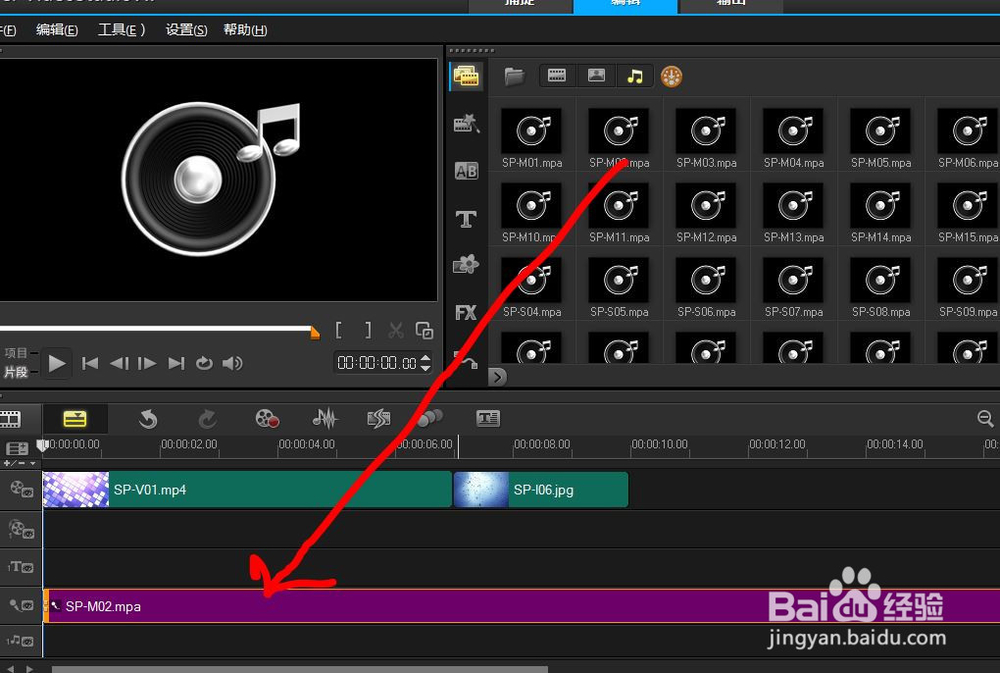
Task: Open the subtitle editor
Action: click(488, 418)
